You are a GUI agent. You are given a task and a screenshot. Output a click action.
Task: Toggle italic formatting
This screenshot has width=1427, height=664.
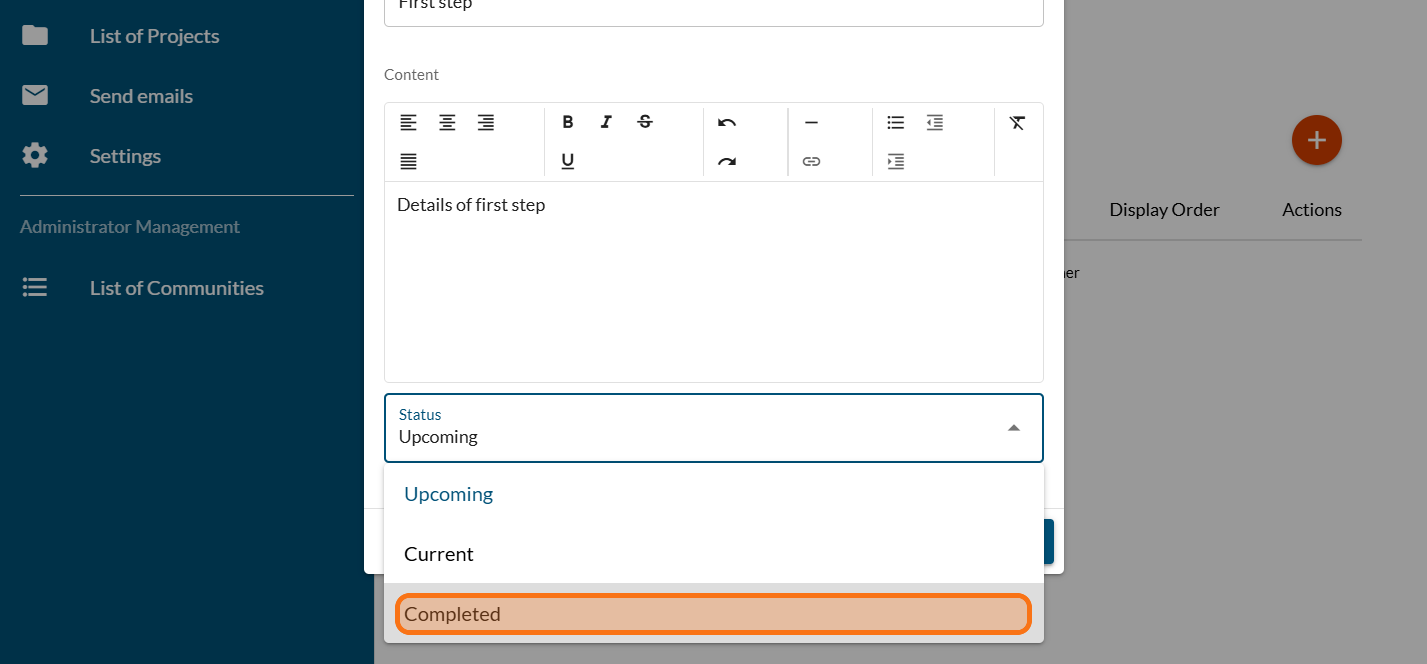pyautogui.click(x=606, y=123)
